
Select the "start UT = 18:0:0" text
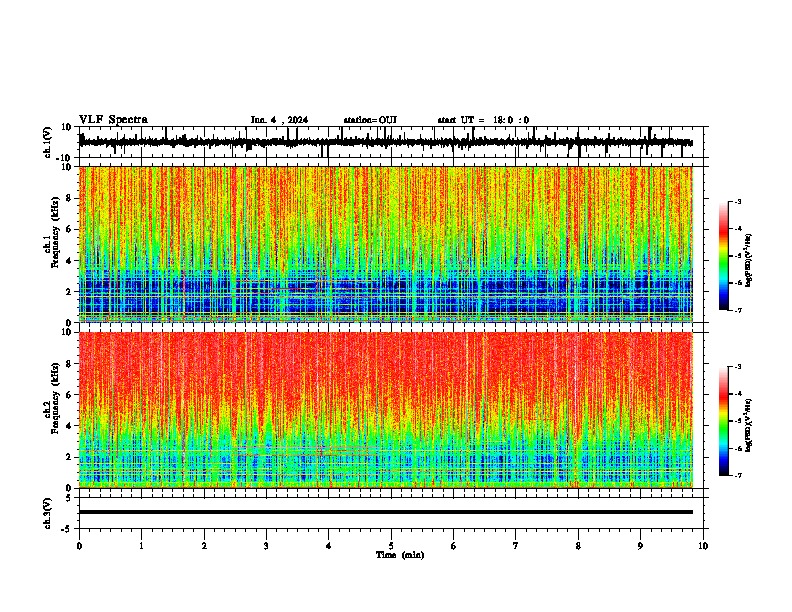pos(483,120)
